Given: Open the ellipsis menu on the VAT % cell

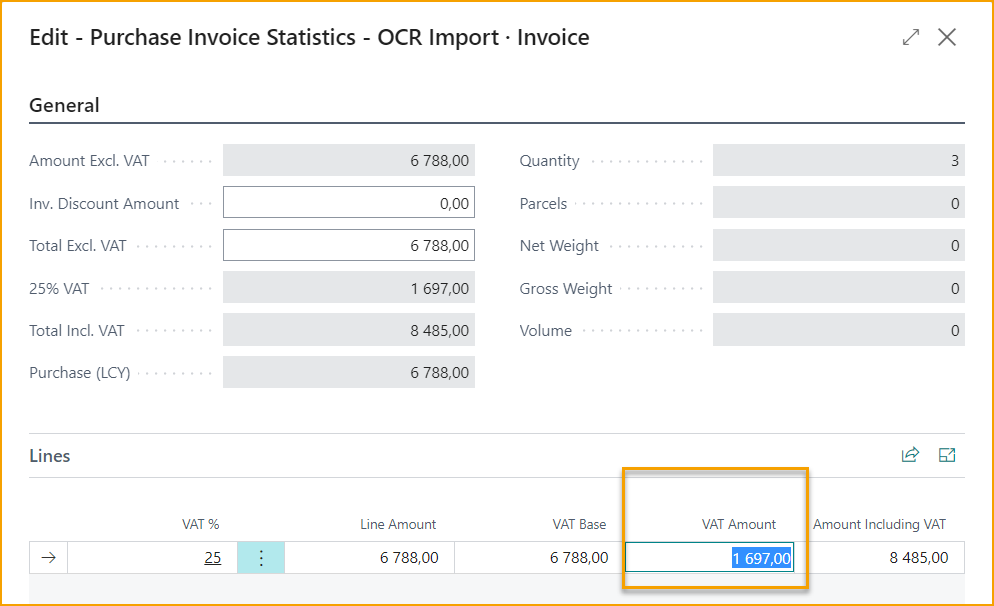Looking at the screenshot, I should pos(261,557).
